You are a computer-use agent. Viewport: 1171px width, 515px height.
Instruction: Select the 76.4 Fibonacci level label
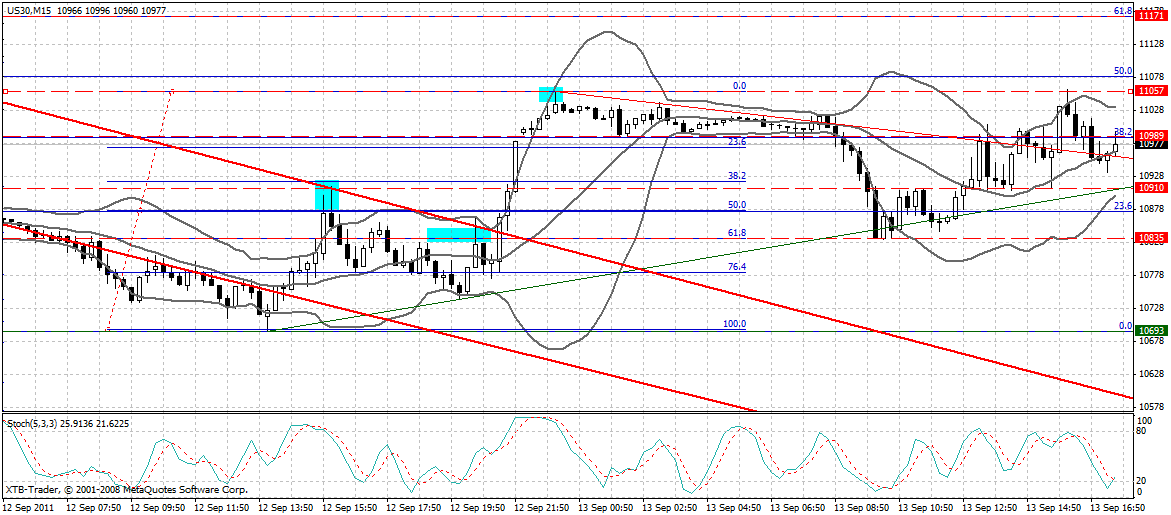736,267
